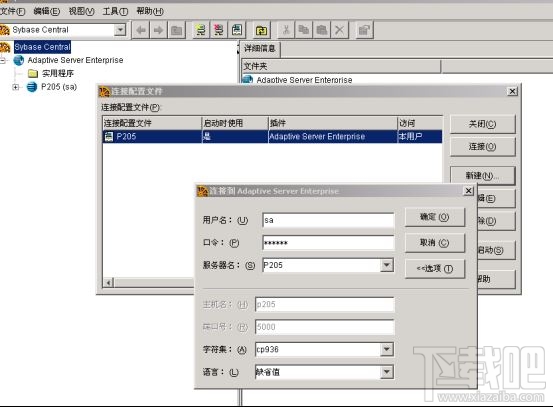This screenshot has height=407, width=553.
Task: Click 关闭(C) in connection profiles dialog
Action: click(x=482, y=124)
